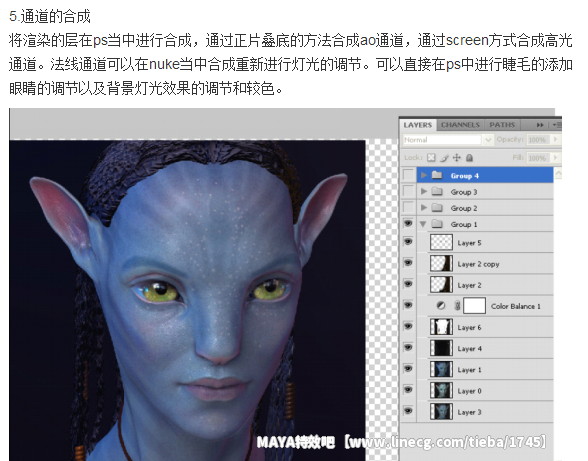
Task: Select the Group 1 layer name
Action: pyautogui.click(x=464, y=224)
